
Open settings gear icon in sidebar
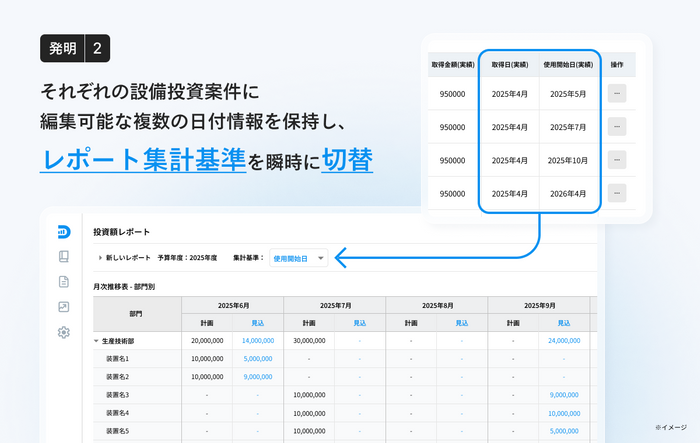(63, 332)
